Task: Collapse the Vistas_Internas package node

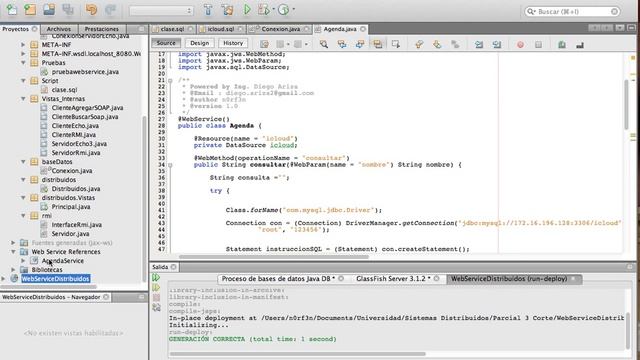Action: click(23, 99)
